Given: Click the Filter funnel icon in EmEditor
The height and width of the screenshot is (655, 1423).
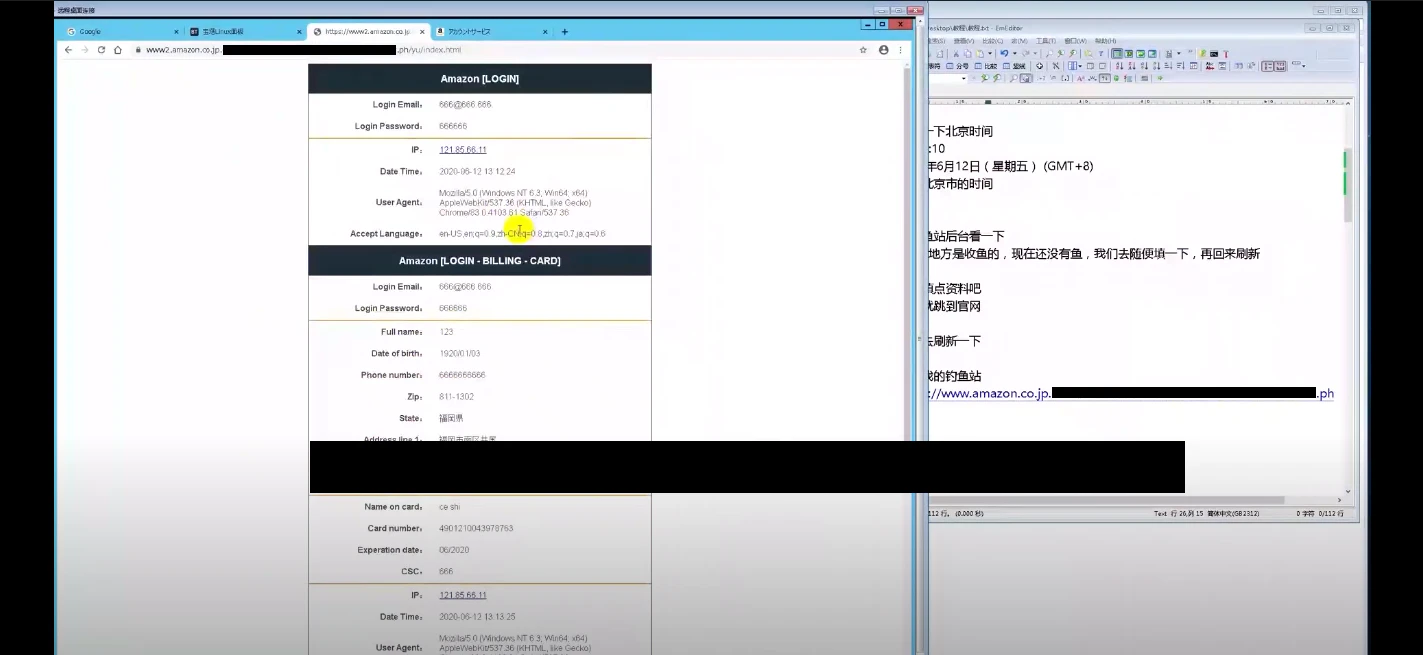Looking at the screenshot, I should point(1101,53).
